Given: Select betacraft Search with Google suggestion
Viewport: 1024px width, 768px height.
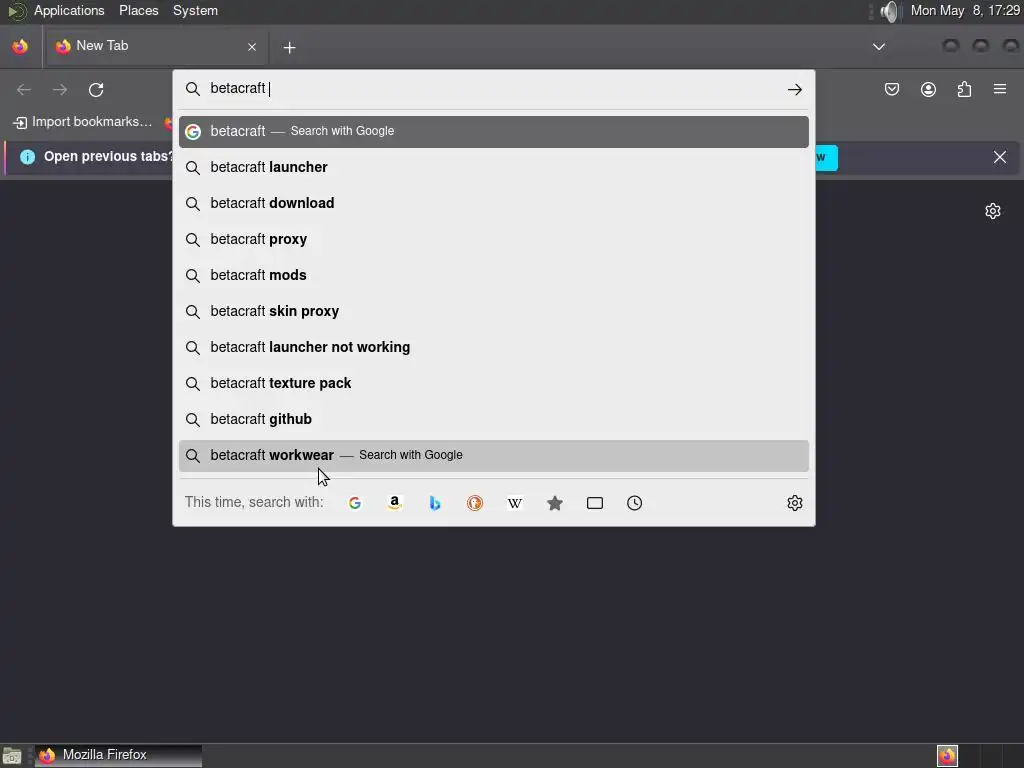Looking at the screenshot, I should click(494, 131).
